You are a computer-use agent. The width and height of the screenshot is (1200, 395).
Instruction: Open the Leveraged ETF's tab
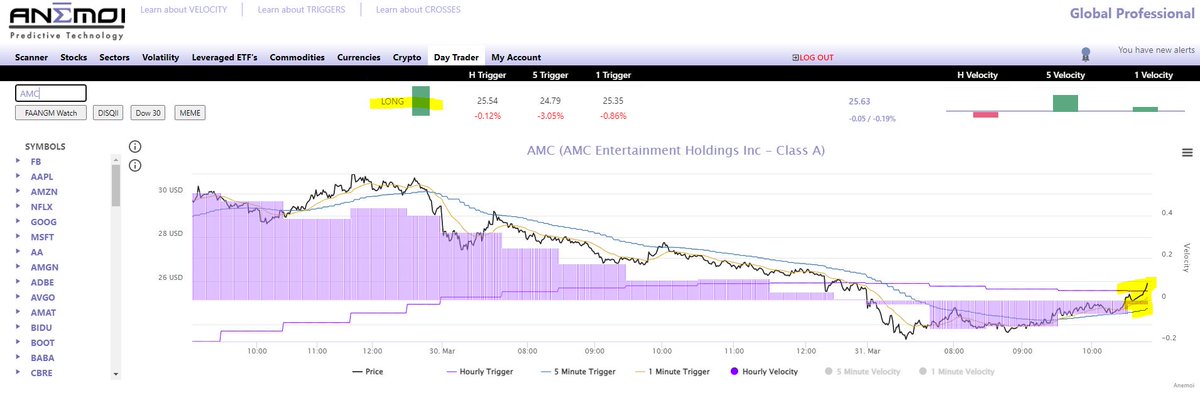pyautogui.click(x=225, y=58)
